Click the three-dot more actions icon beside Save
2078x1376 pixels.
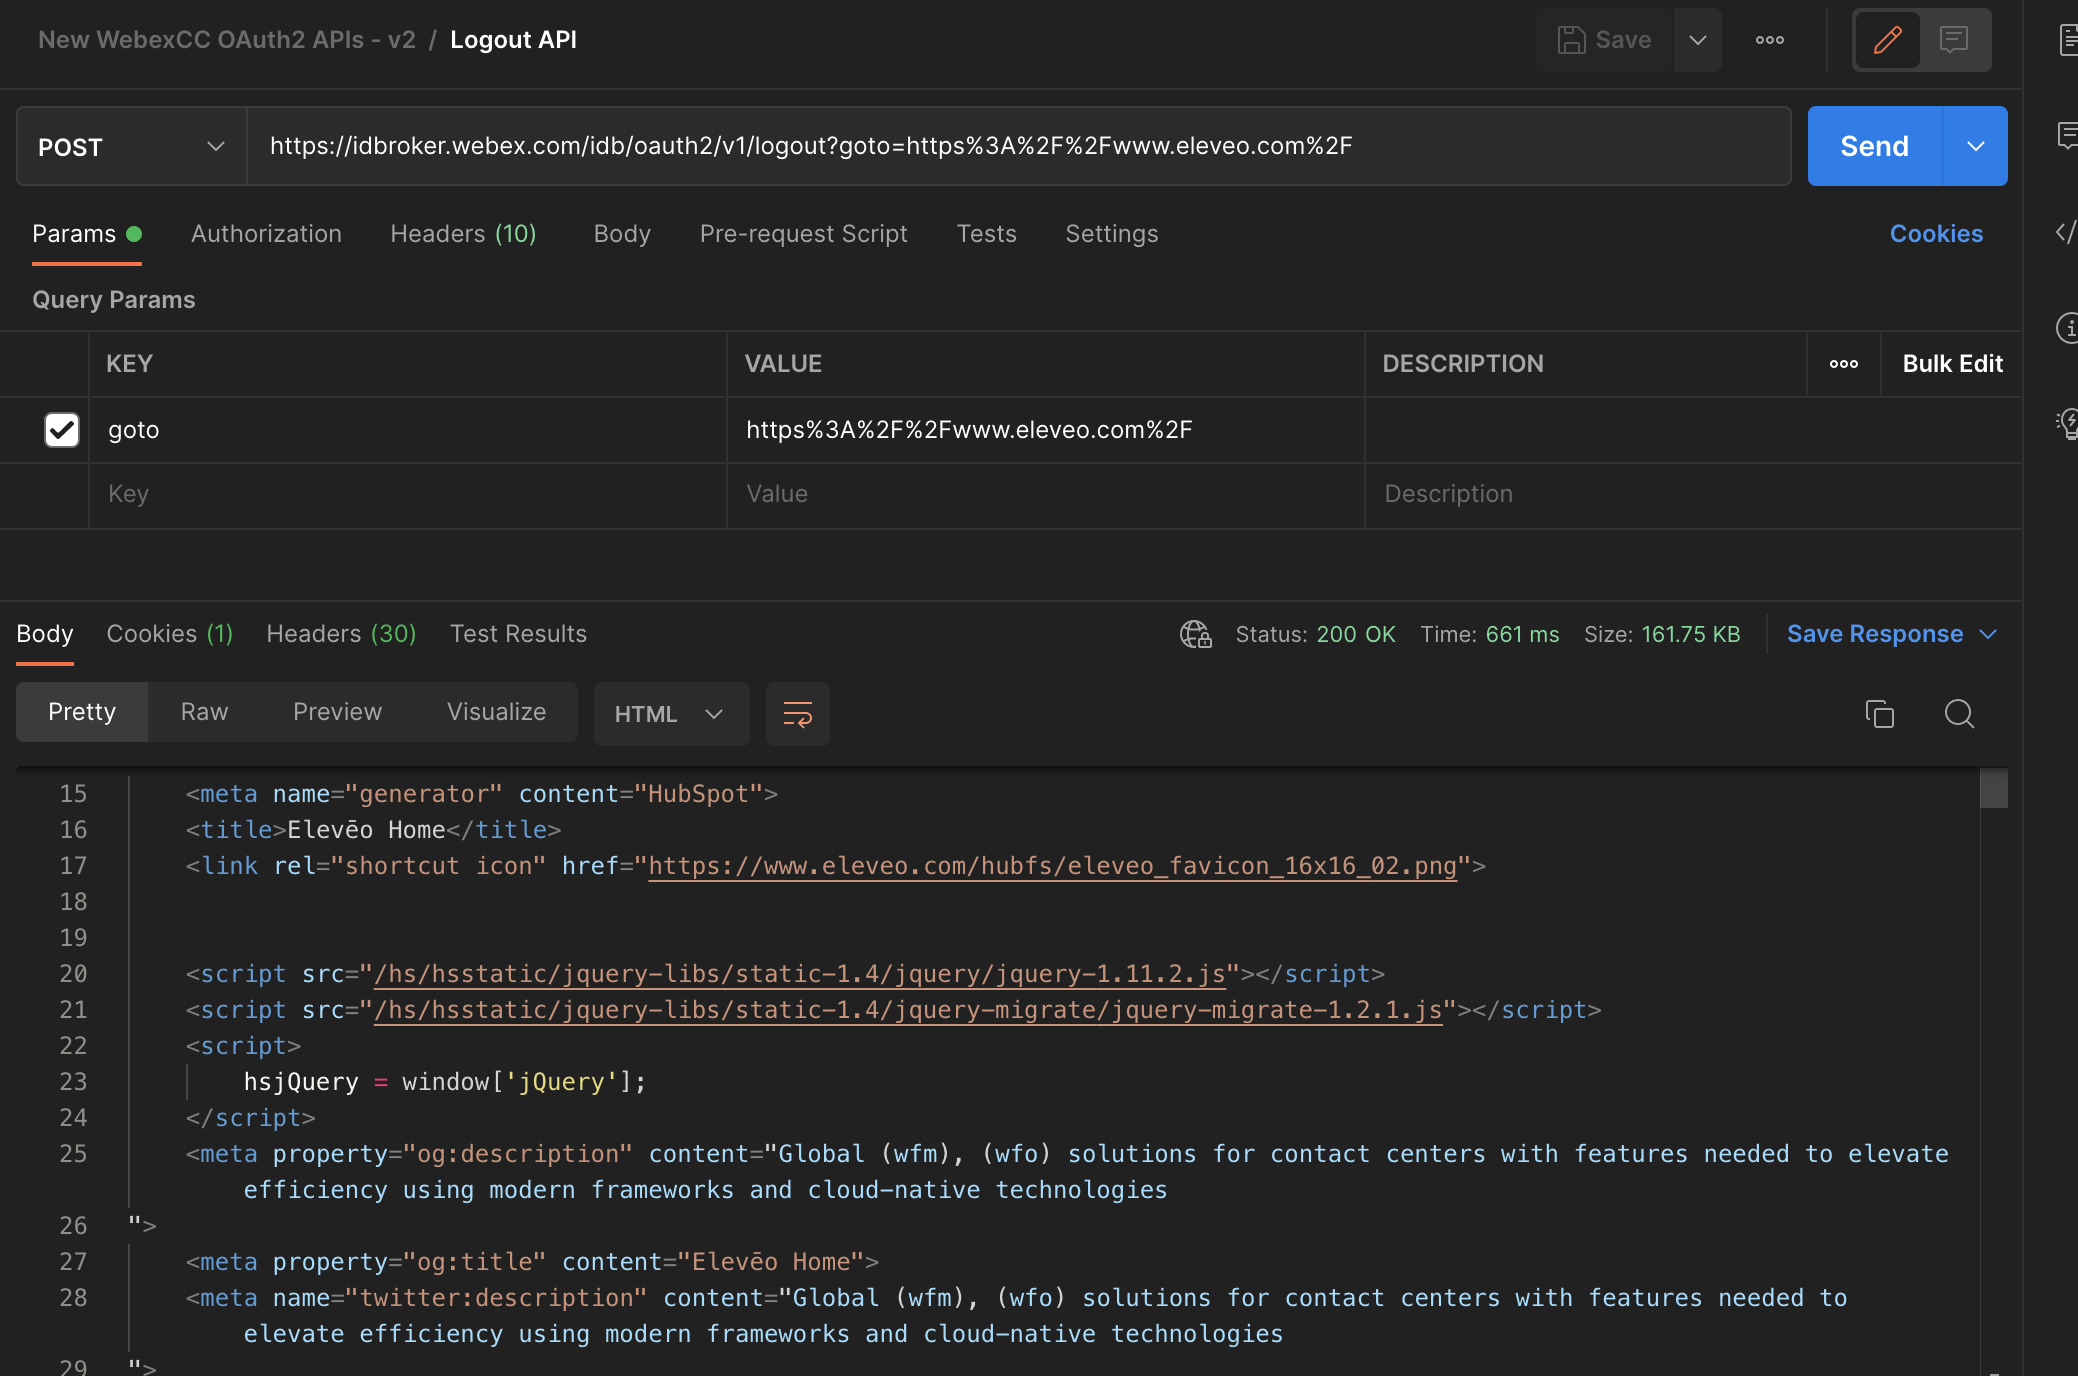point(1769,40)
